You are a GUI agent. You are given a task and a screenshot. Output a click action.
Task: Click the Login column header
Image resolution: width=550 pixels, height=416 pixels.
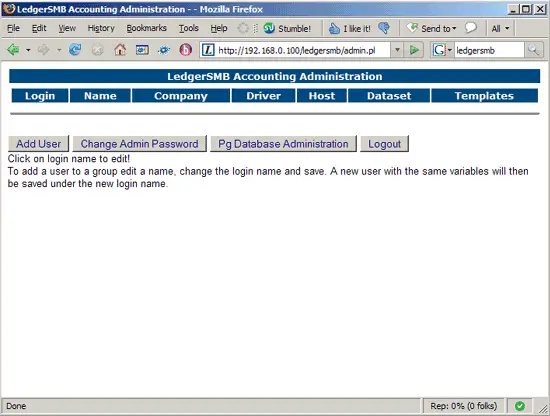coord(40,96)
